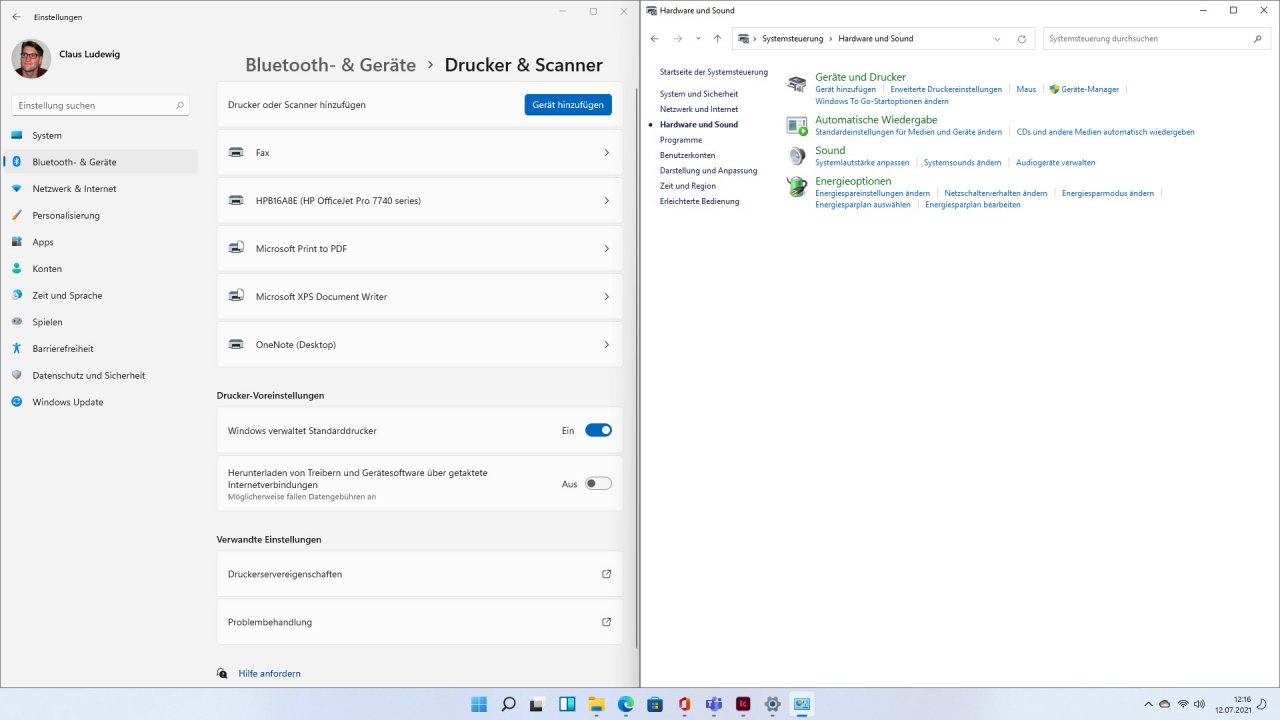Open Microsoft Edge from taskbar
Image resolution: width=1280 pixels, height=720 pixels.
(625, 704)
